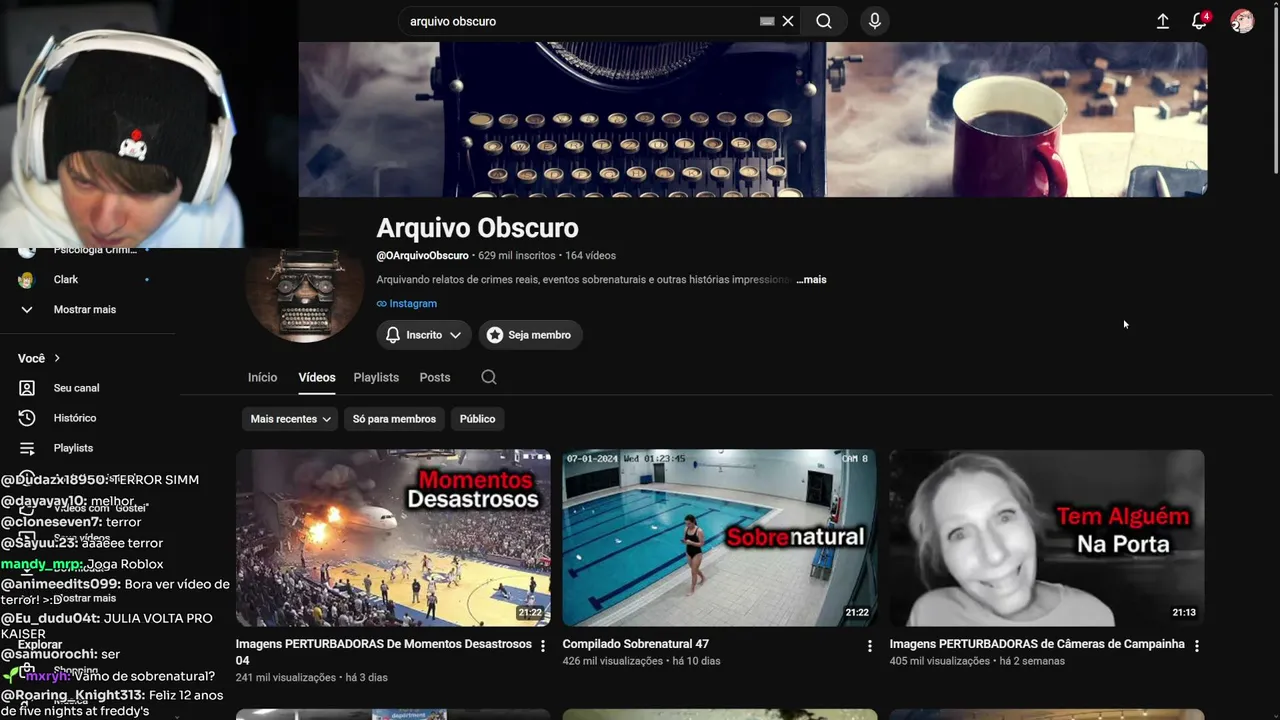Switch to the Início tab
The image size is (1280, 720).
pos(262,377)
